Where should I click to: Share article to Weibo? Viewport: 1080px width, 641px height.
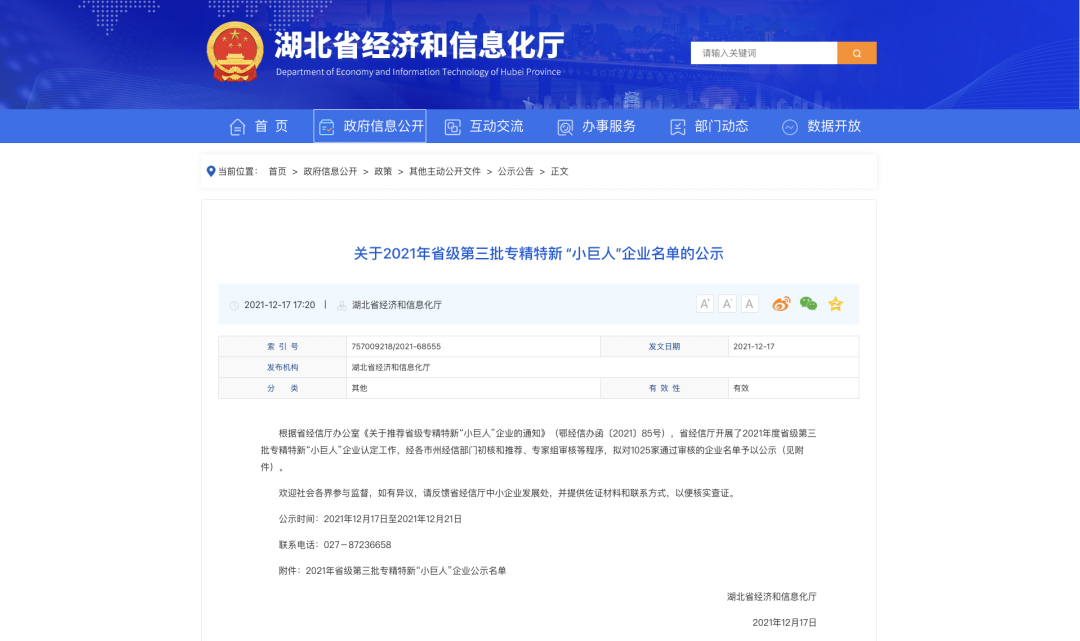coord(781,304)
